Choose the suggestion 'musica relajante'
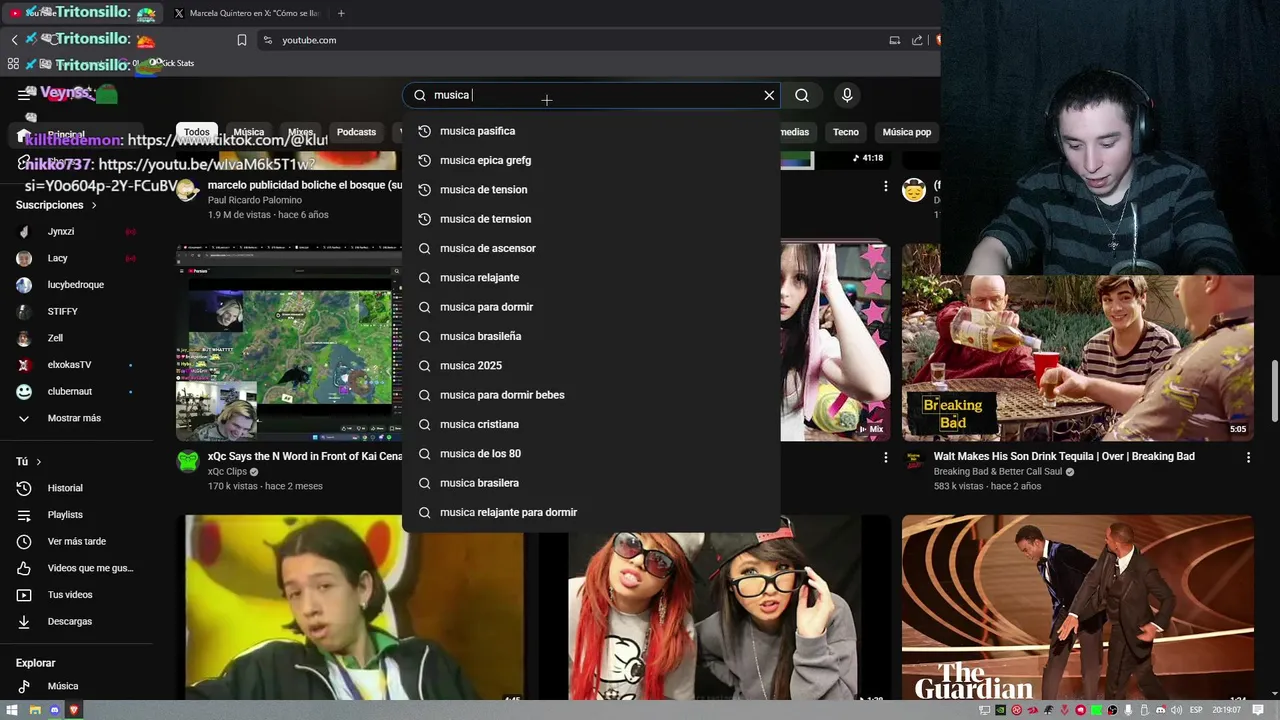This screenshot has height=720, width=1280. coord(591,278)
